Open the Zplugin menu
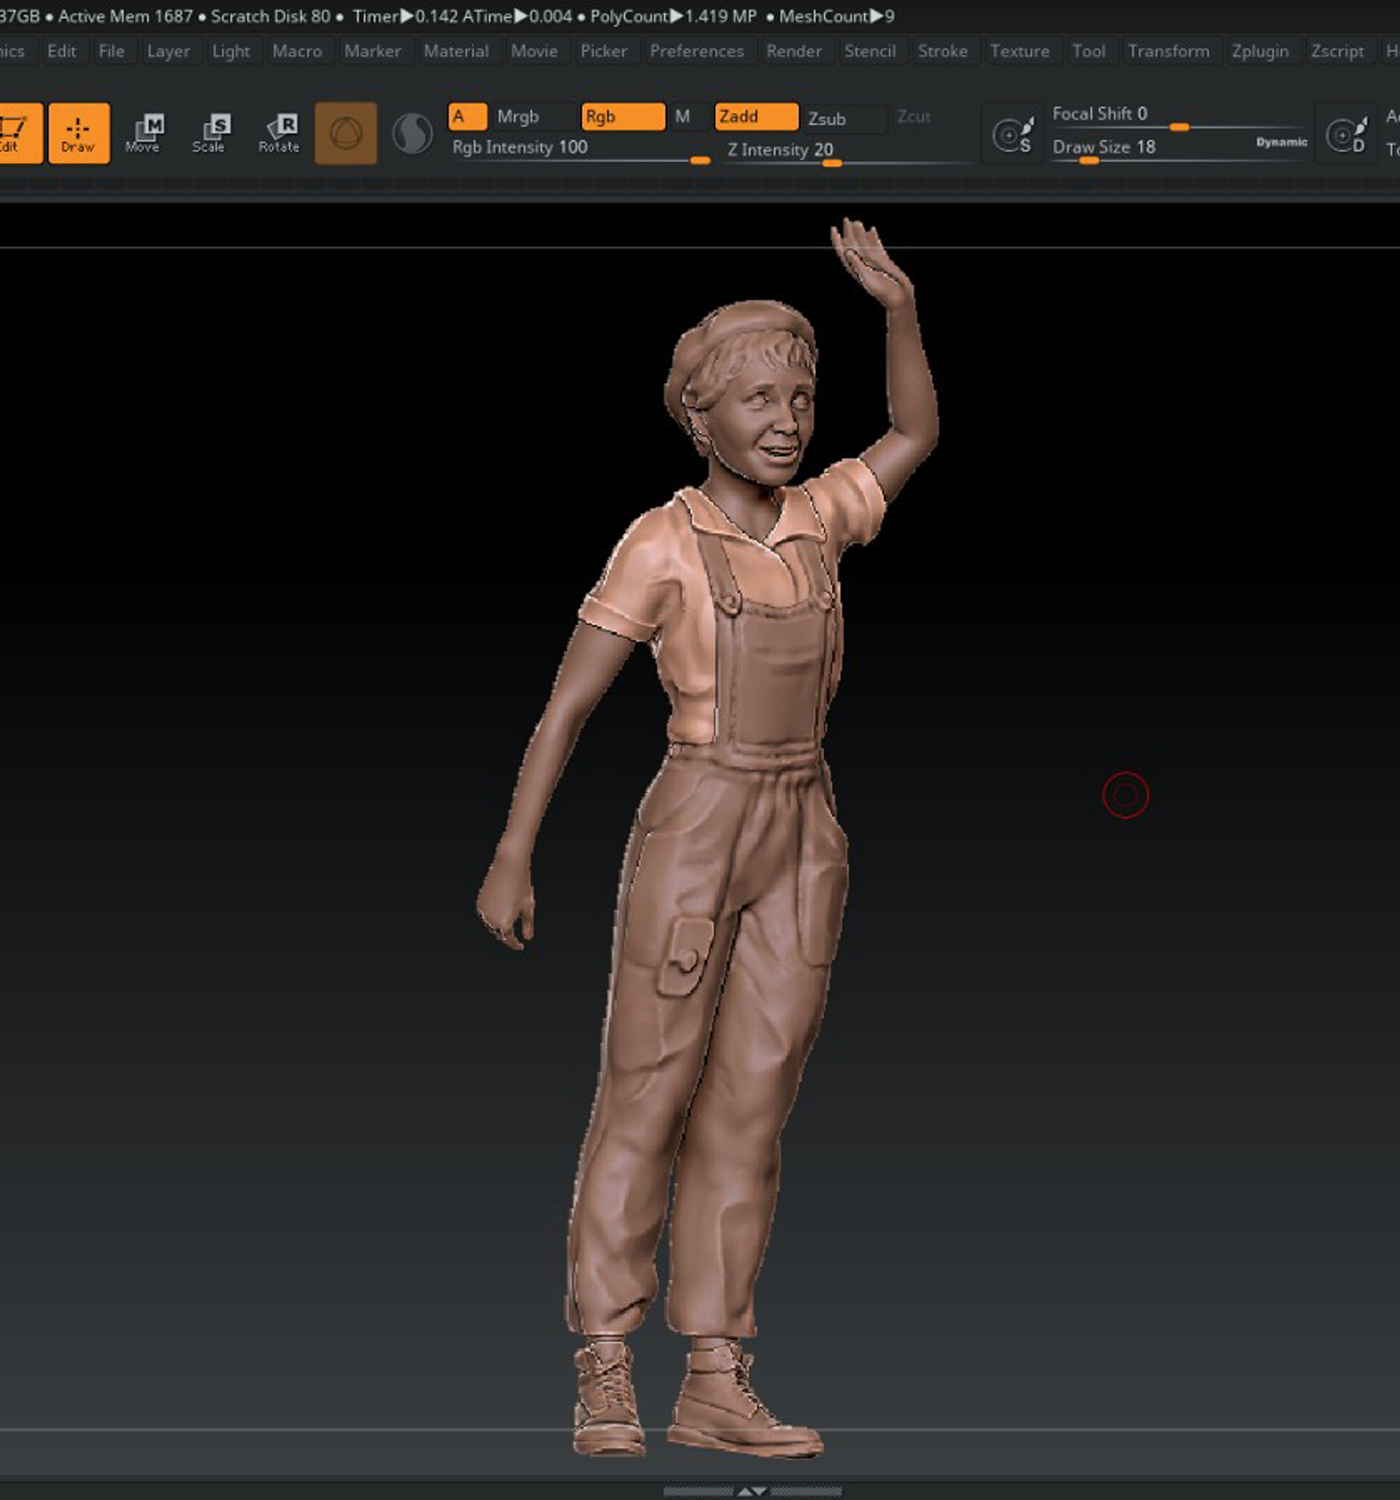The image size is (1400, 1500). point(1260,51)
